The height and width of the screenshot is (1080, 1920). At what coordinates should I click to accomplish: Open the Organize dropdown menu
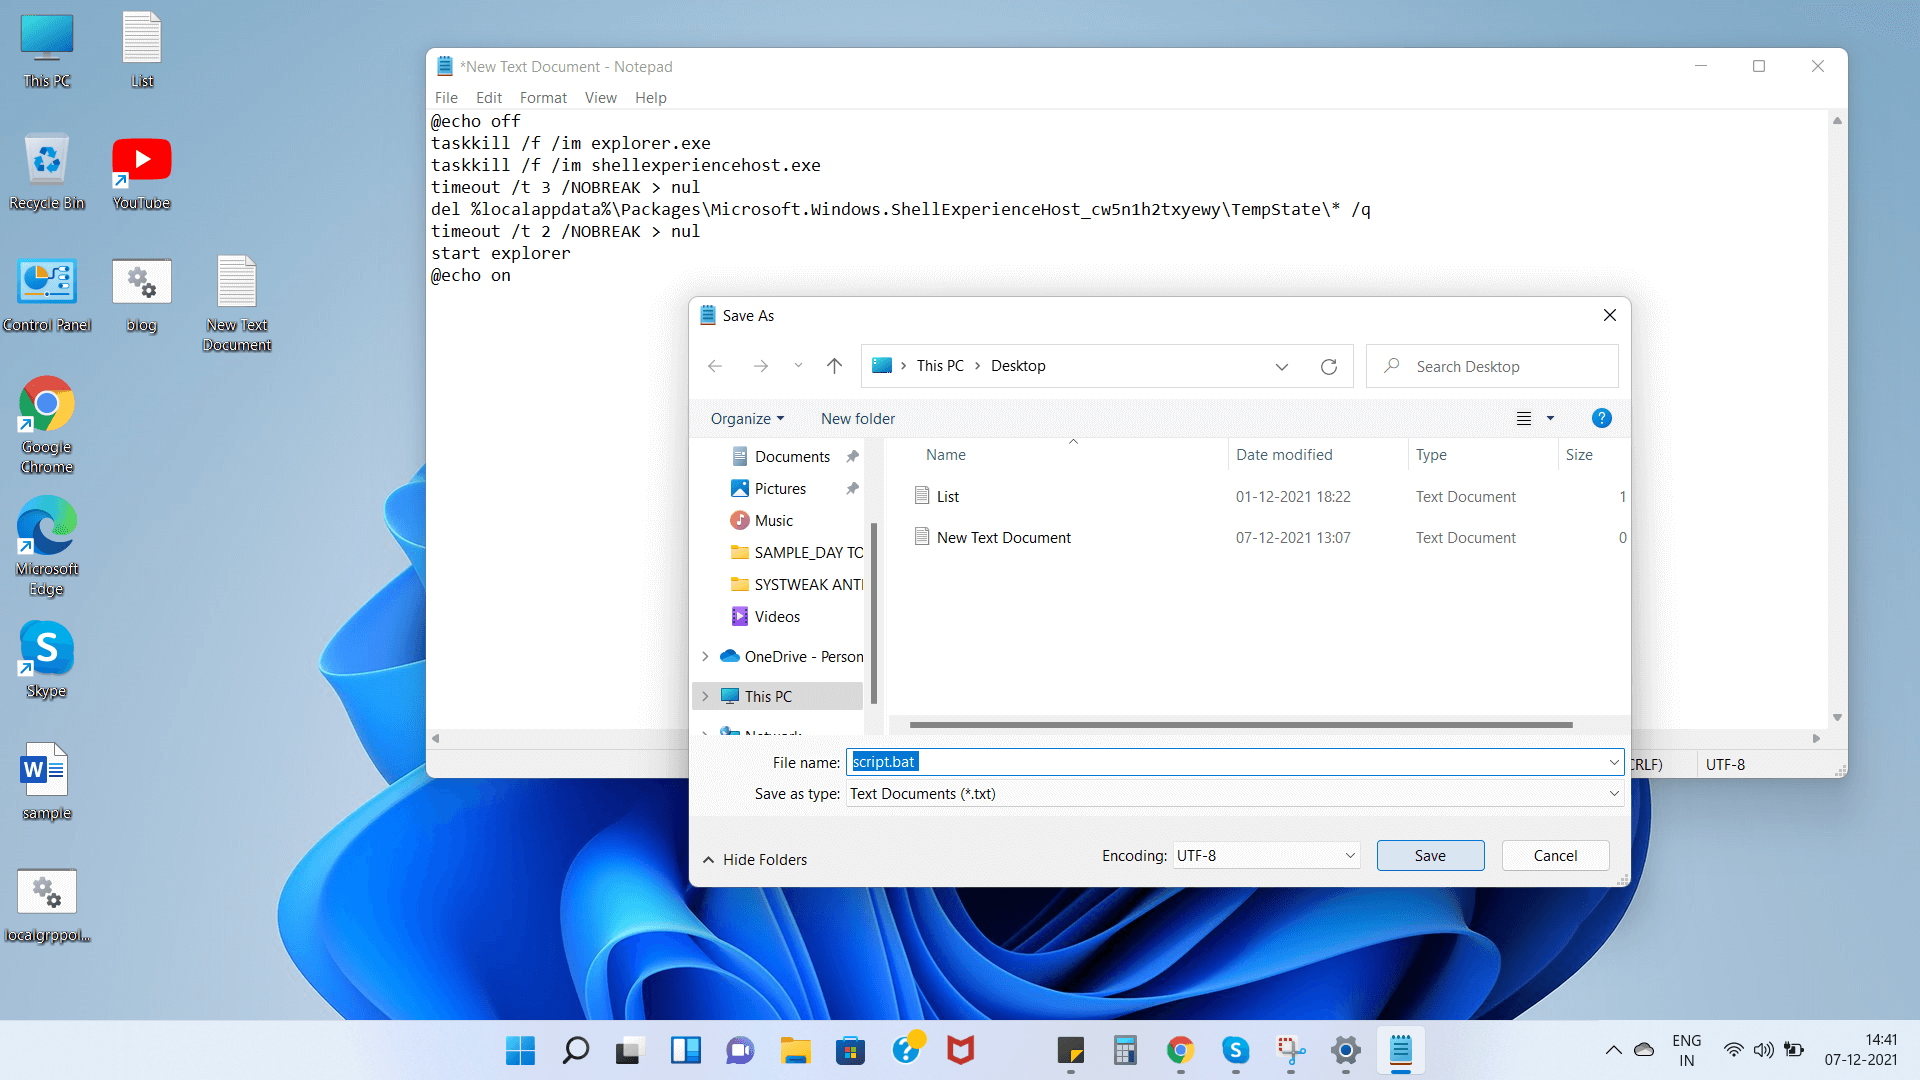click(747, 418)
